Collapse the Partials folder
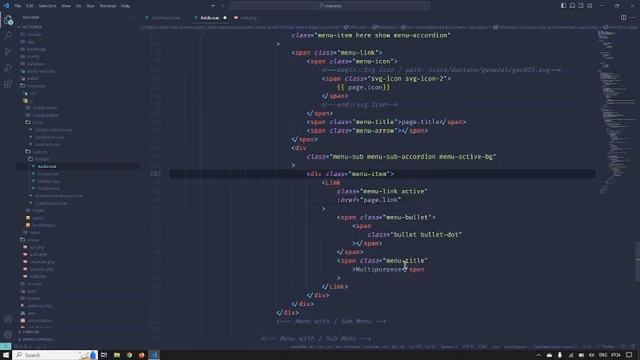Viewport: 640px width, 360px height. [39, 159]
